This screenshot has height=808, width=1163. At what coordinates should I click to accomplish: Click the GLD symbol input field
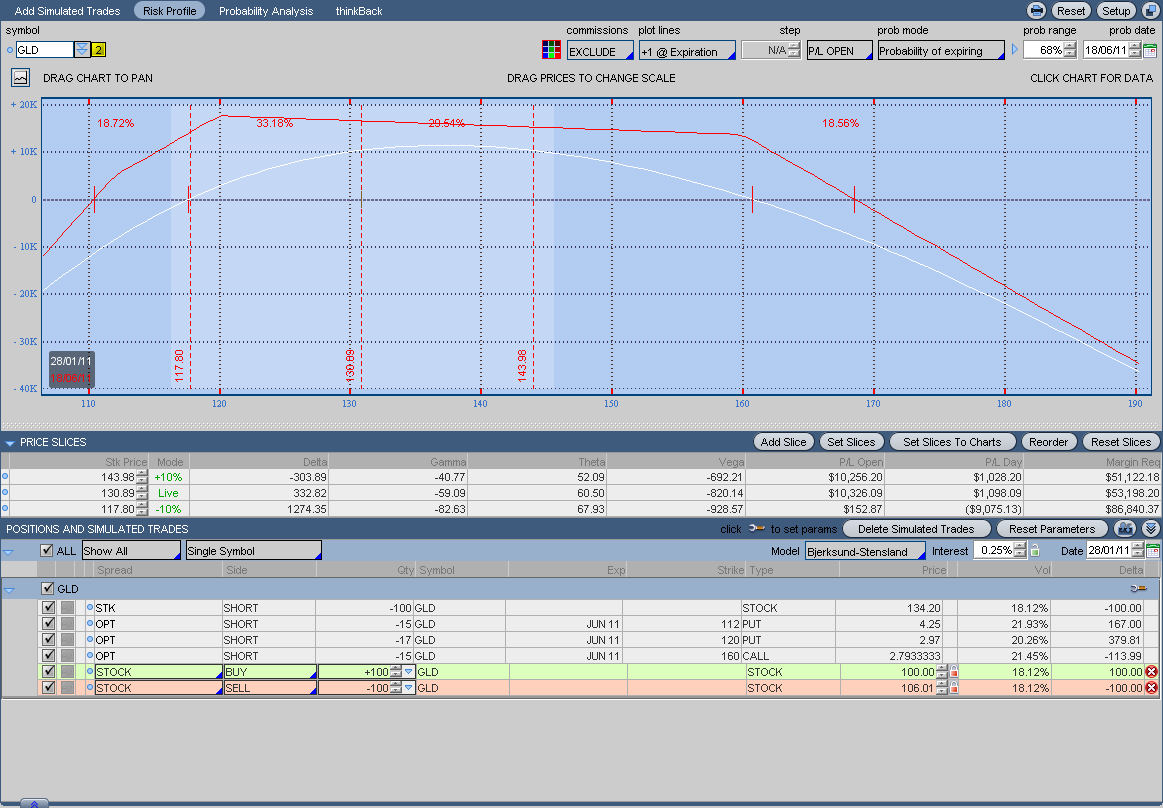44,50
